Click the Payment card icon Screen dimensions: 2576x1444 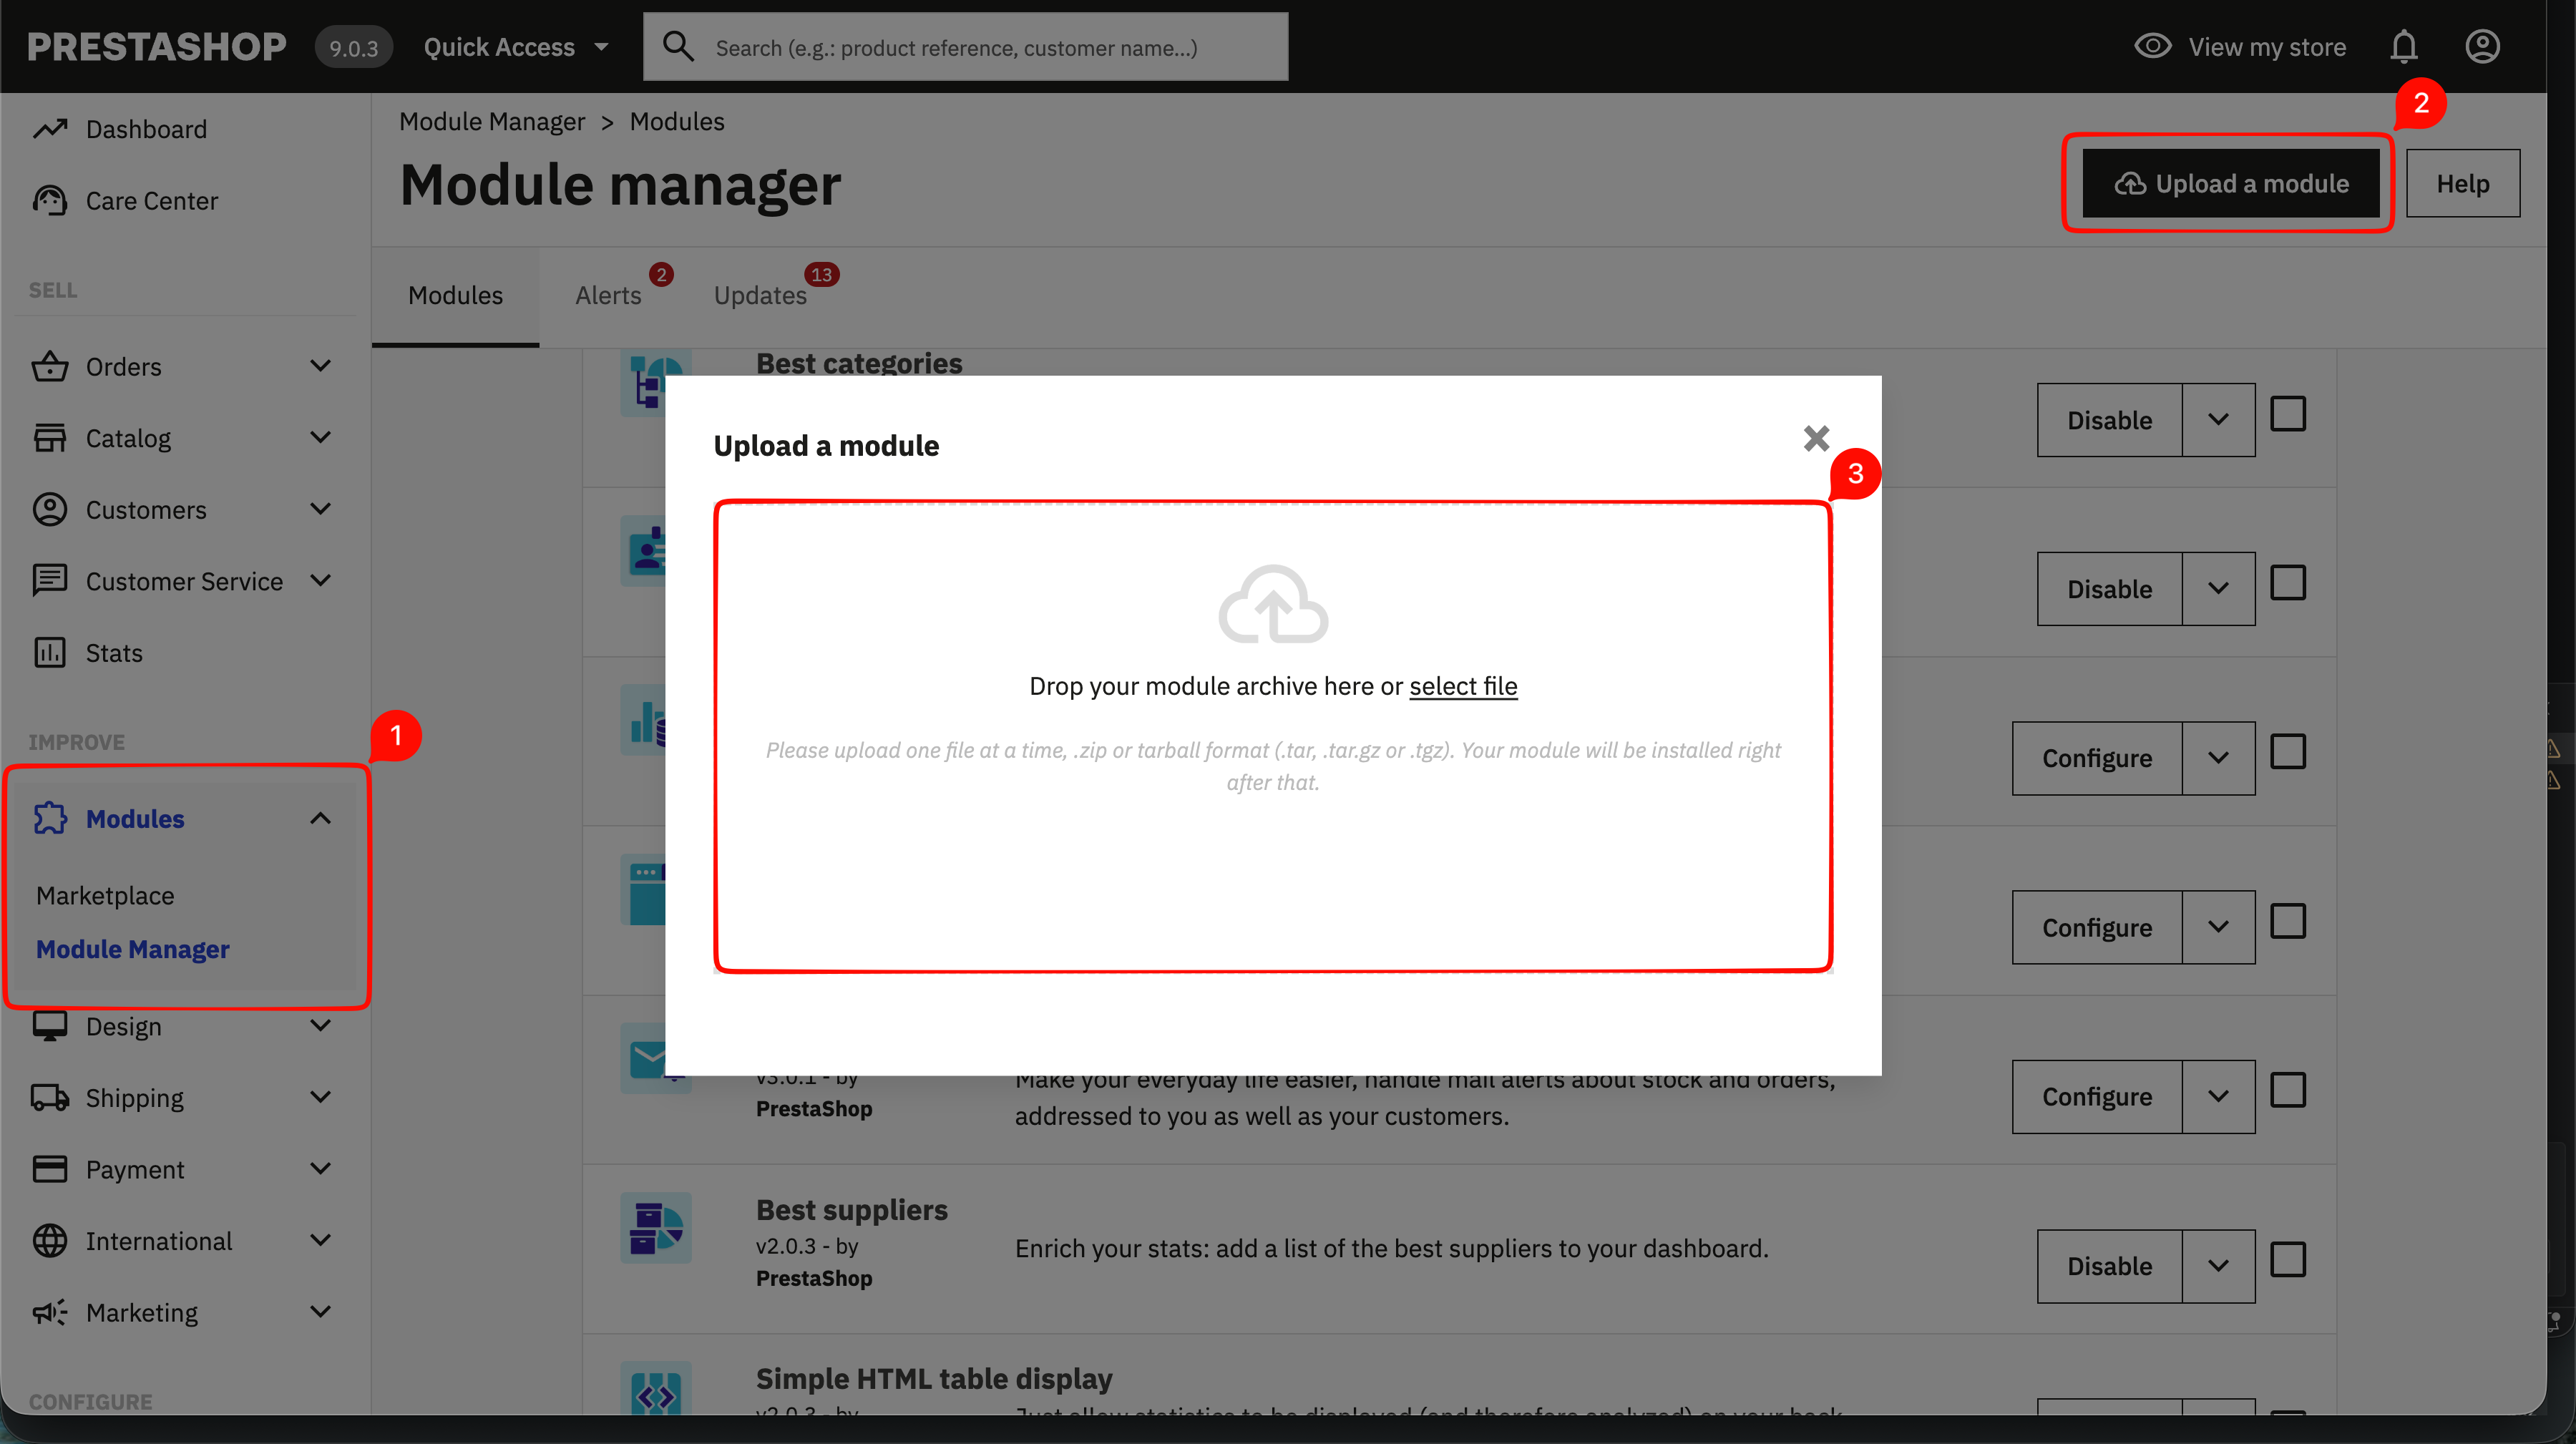click(x=50, y=1169)
